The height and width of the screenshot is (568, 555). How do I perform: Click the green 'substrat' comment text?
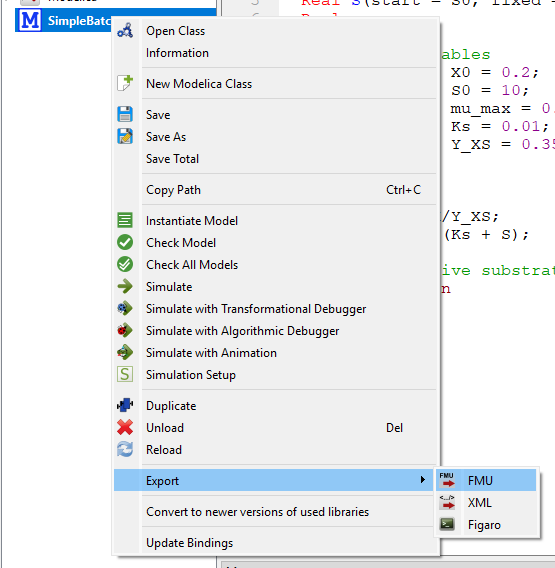[x=518, y=271]
